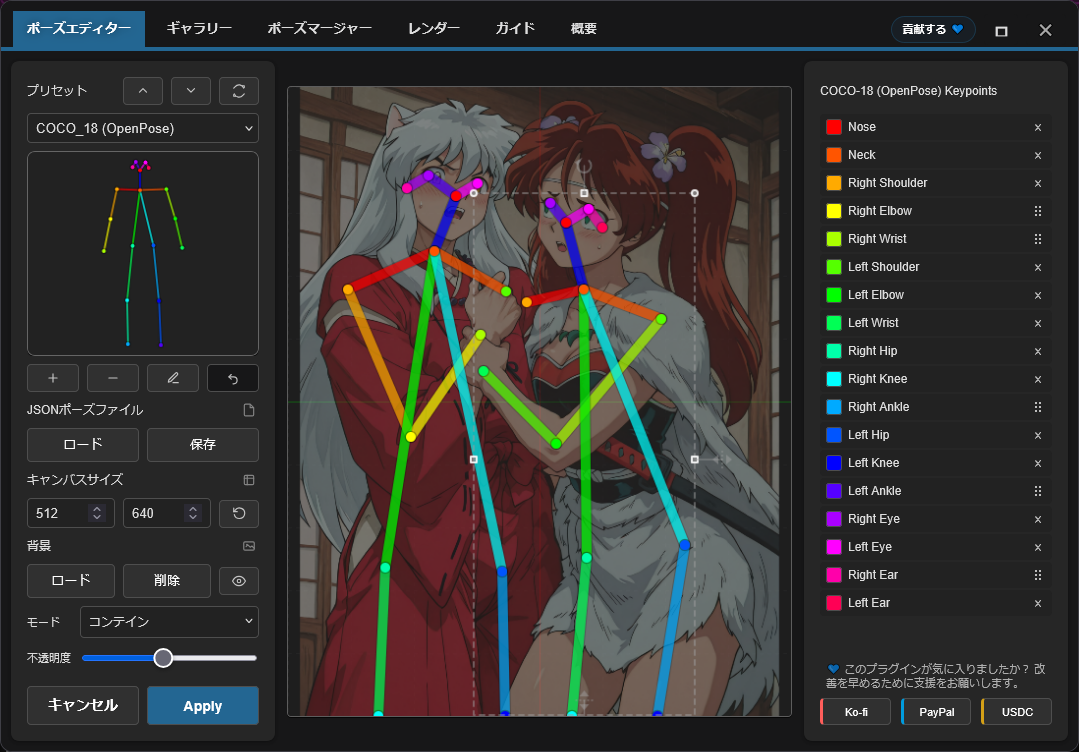
Task: Remove the Right Shoulder keypoint
Action: pos(1038,183)
